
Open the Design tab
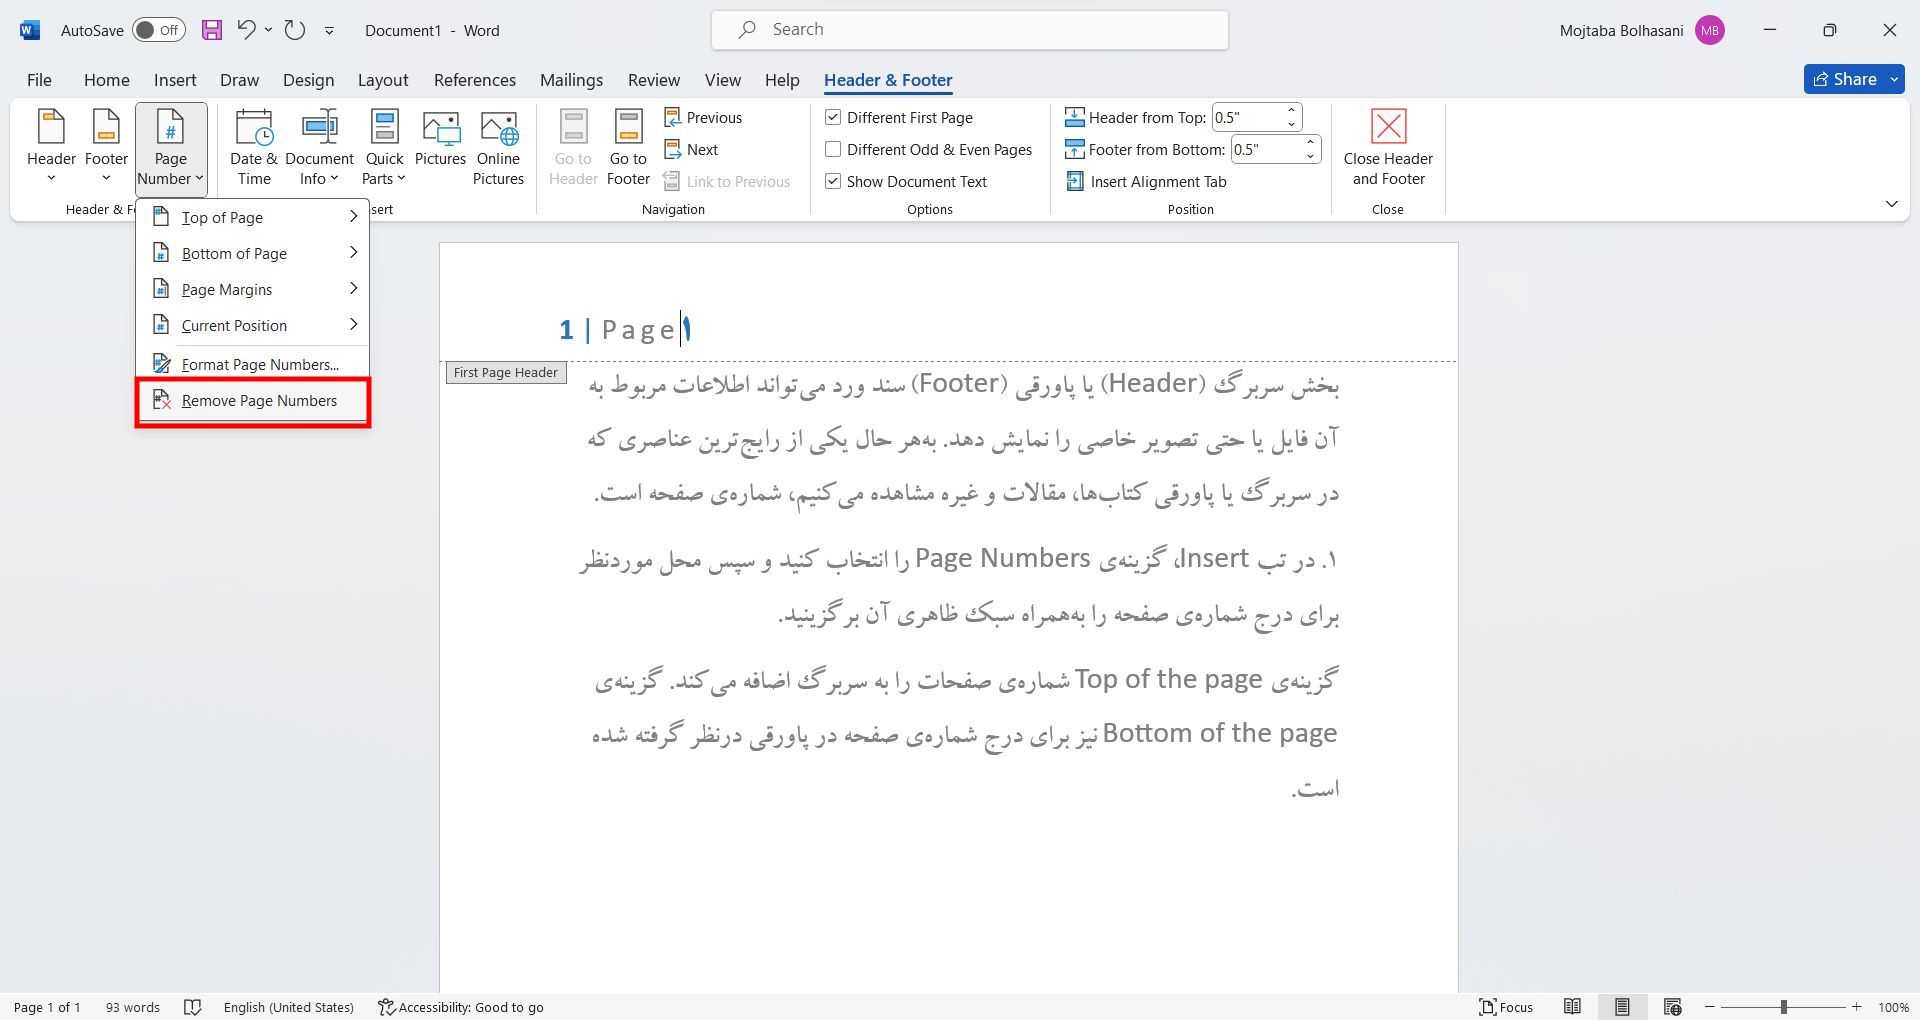pyautogui.click(x=308, y=80)
